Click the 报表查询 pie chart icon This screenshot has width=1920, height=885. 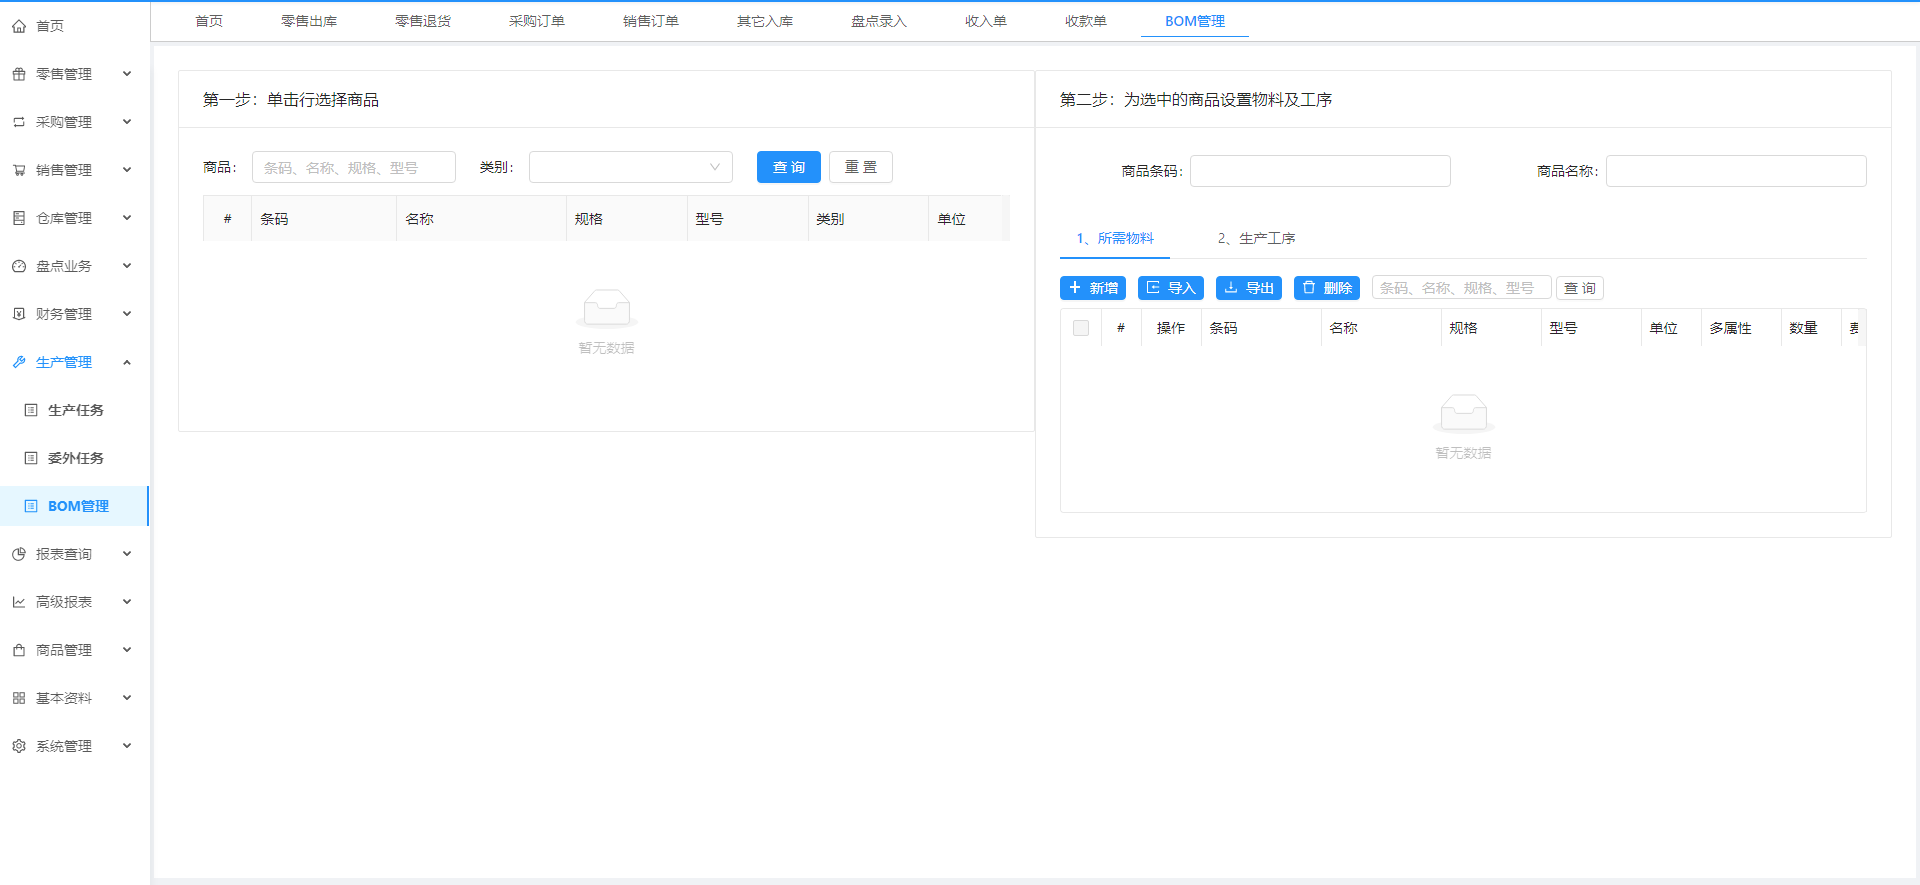point(19,554)
